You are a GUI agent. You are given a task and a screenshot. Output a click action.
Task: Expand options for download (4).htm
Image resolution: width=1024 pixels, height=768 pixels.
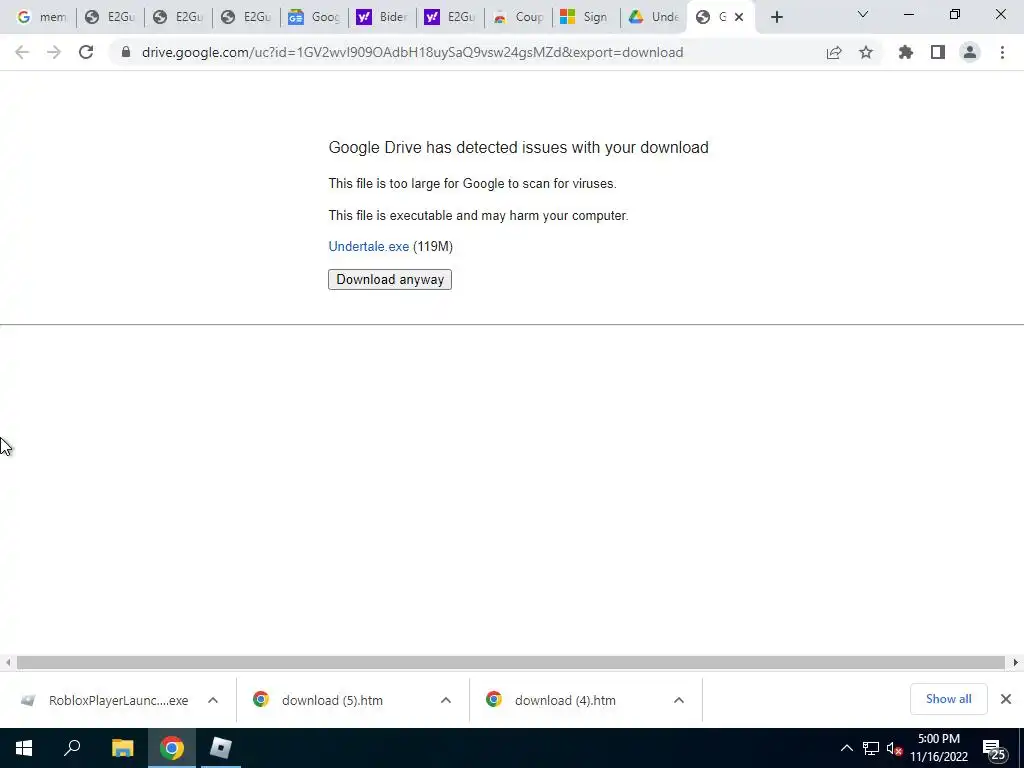pyautogui.click(x=679, y=700)
